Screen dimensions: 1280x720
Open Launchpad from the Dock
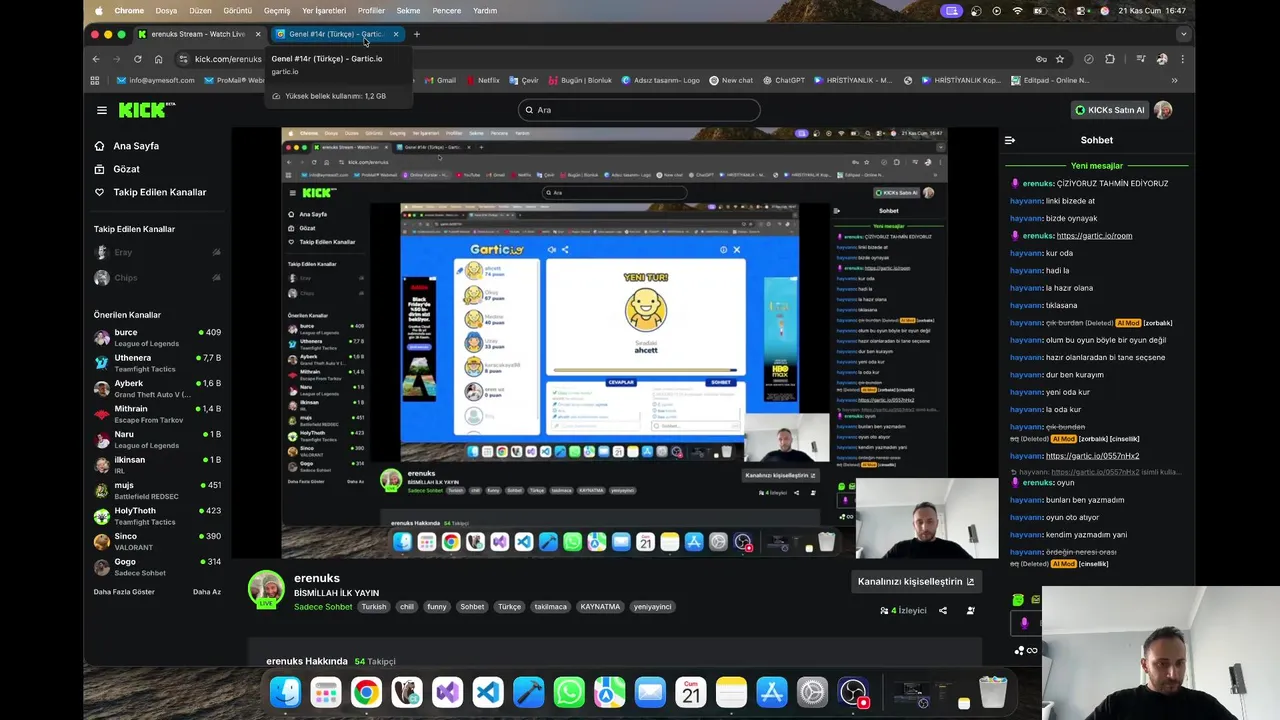point(326,692)
